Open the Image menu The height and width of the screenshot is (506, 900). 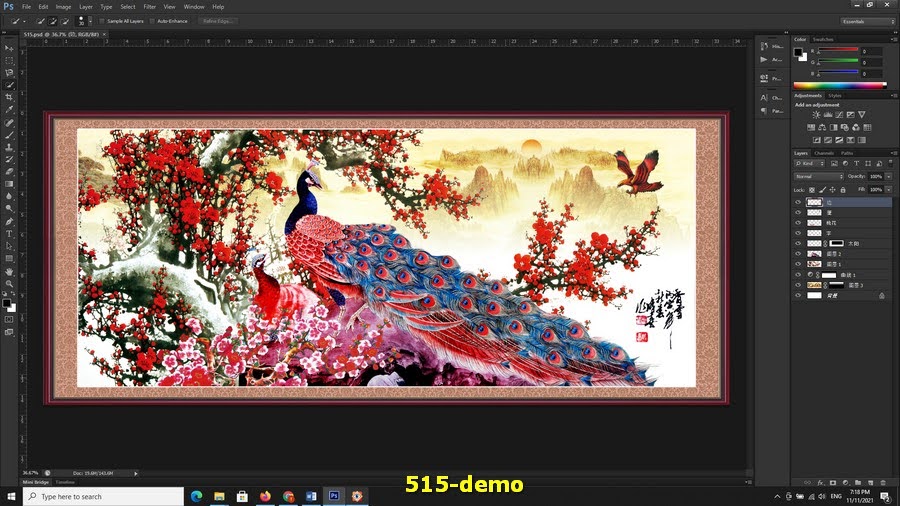pos(63,7)
